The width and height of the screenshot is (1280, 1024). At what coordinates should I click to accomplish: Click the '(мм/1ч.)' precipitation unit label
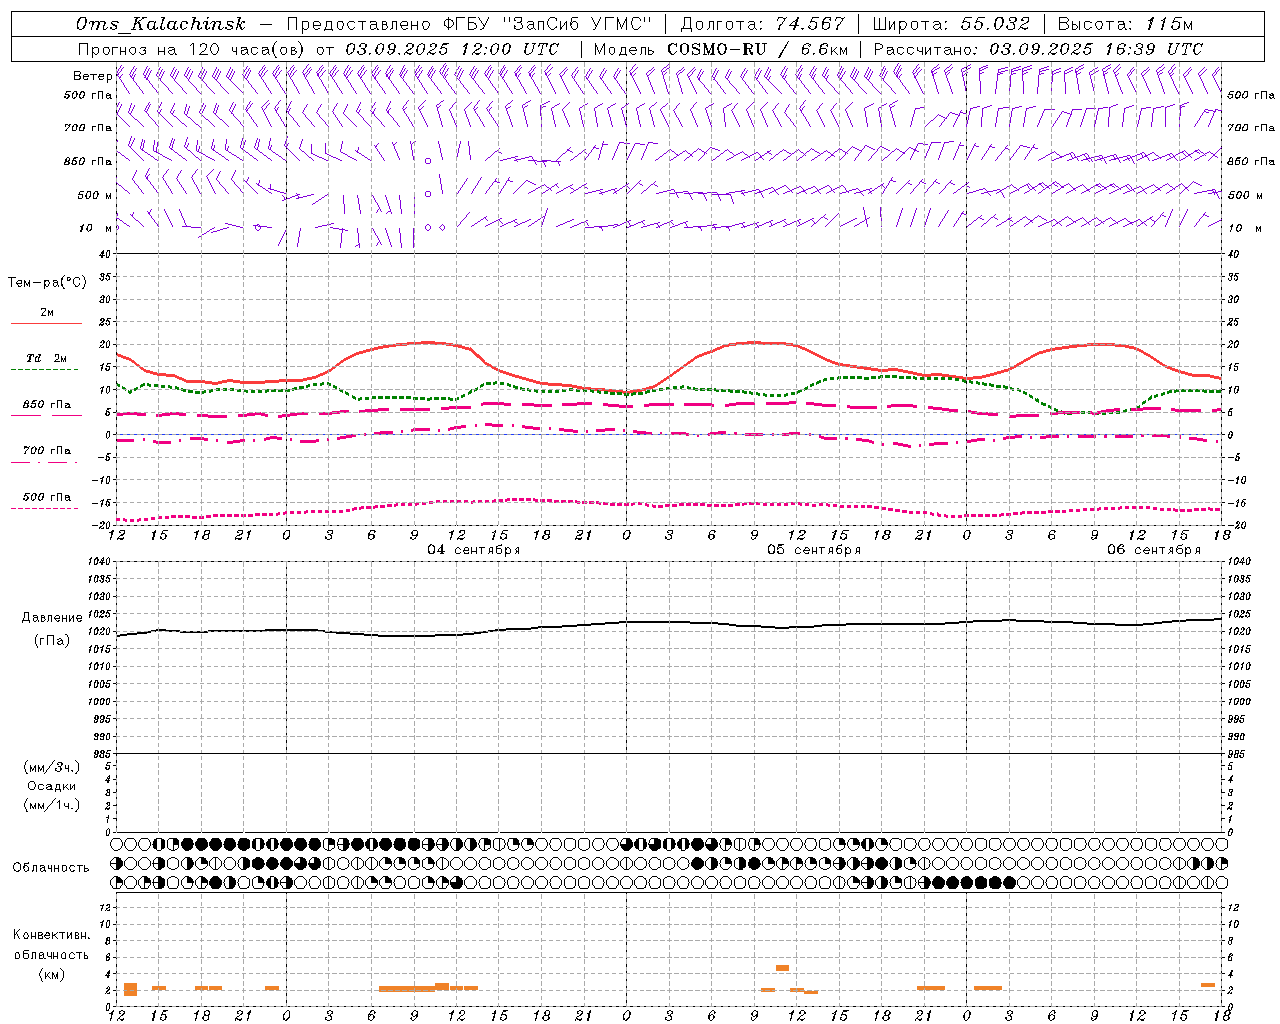52,805
